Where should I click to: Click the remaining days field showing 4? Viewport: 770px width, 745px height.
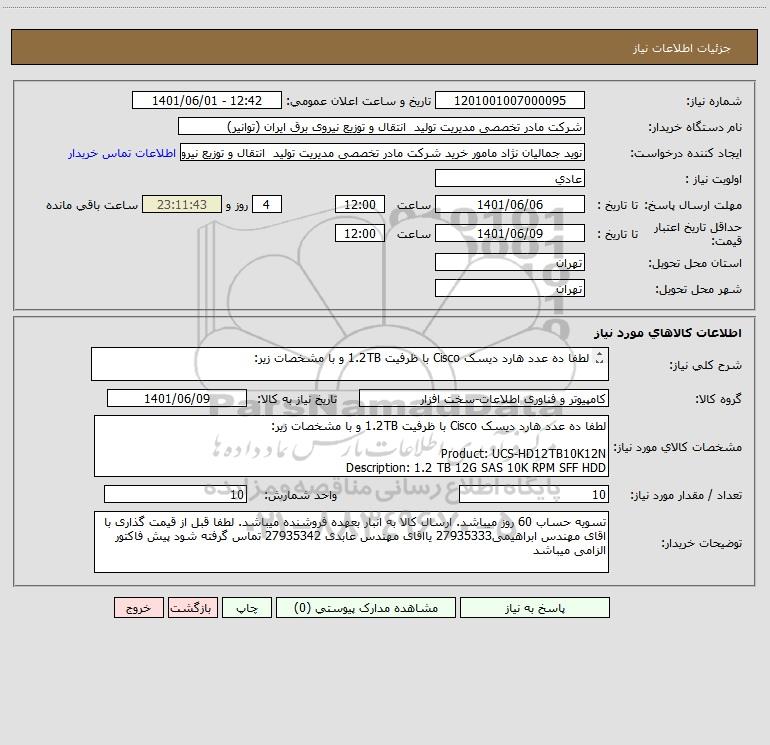(267, 204)
